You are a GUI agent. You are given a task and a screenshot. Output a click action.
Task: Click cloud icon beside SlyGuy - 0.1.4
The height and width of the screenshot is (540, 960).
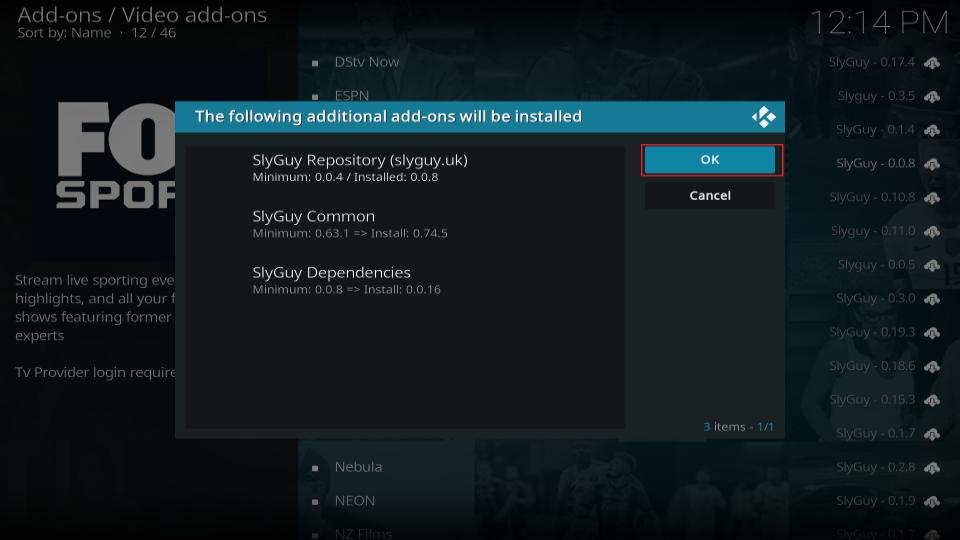click(x=932, y=130)
